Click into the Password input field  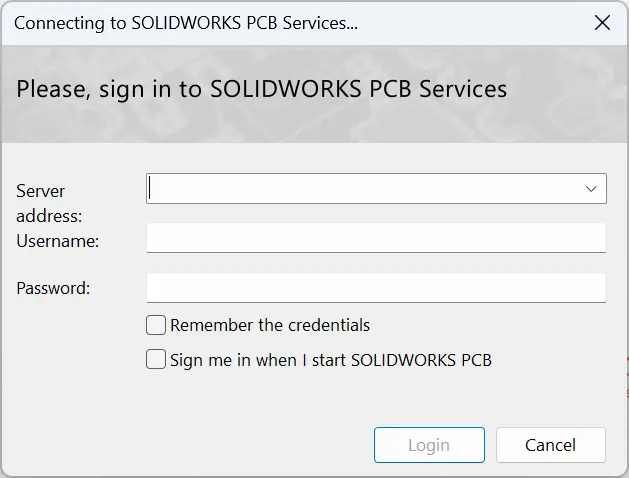point(376,288)
